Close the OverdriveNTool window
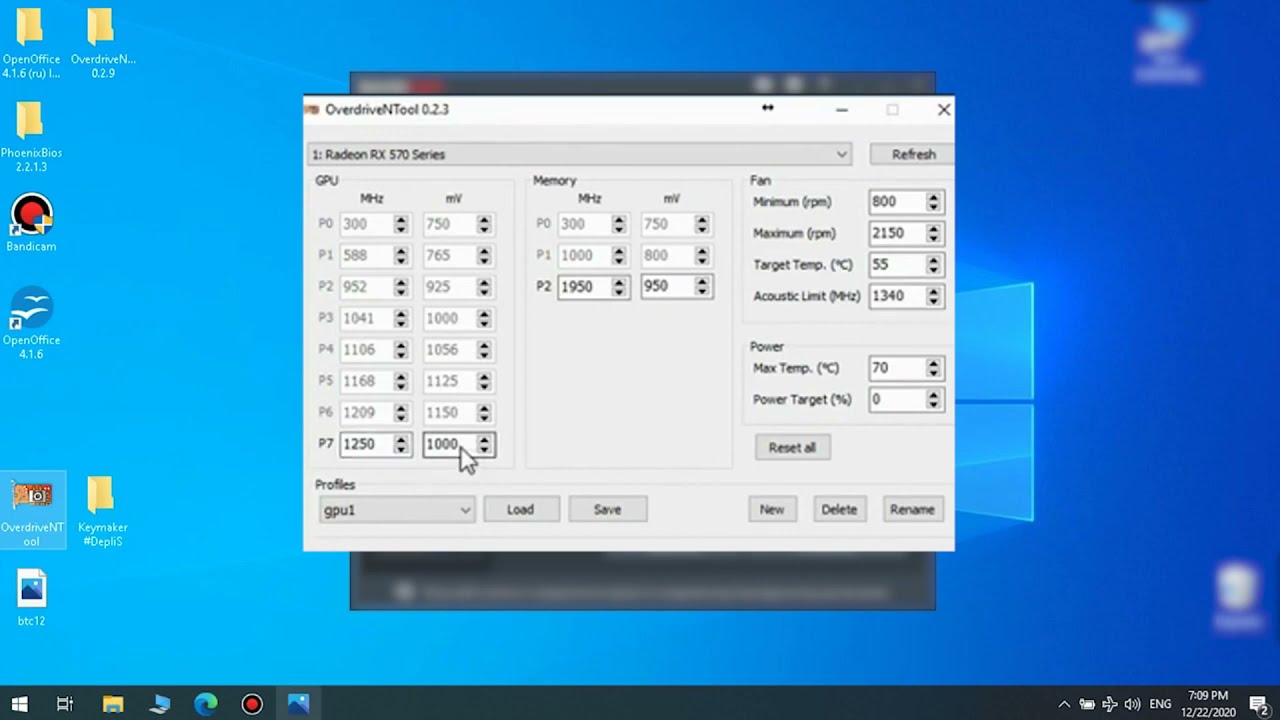The height and width of the screenshot is (720, 1280). pos(943,110)
